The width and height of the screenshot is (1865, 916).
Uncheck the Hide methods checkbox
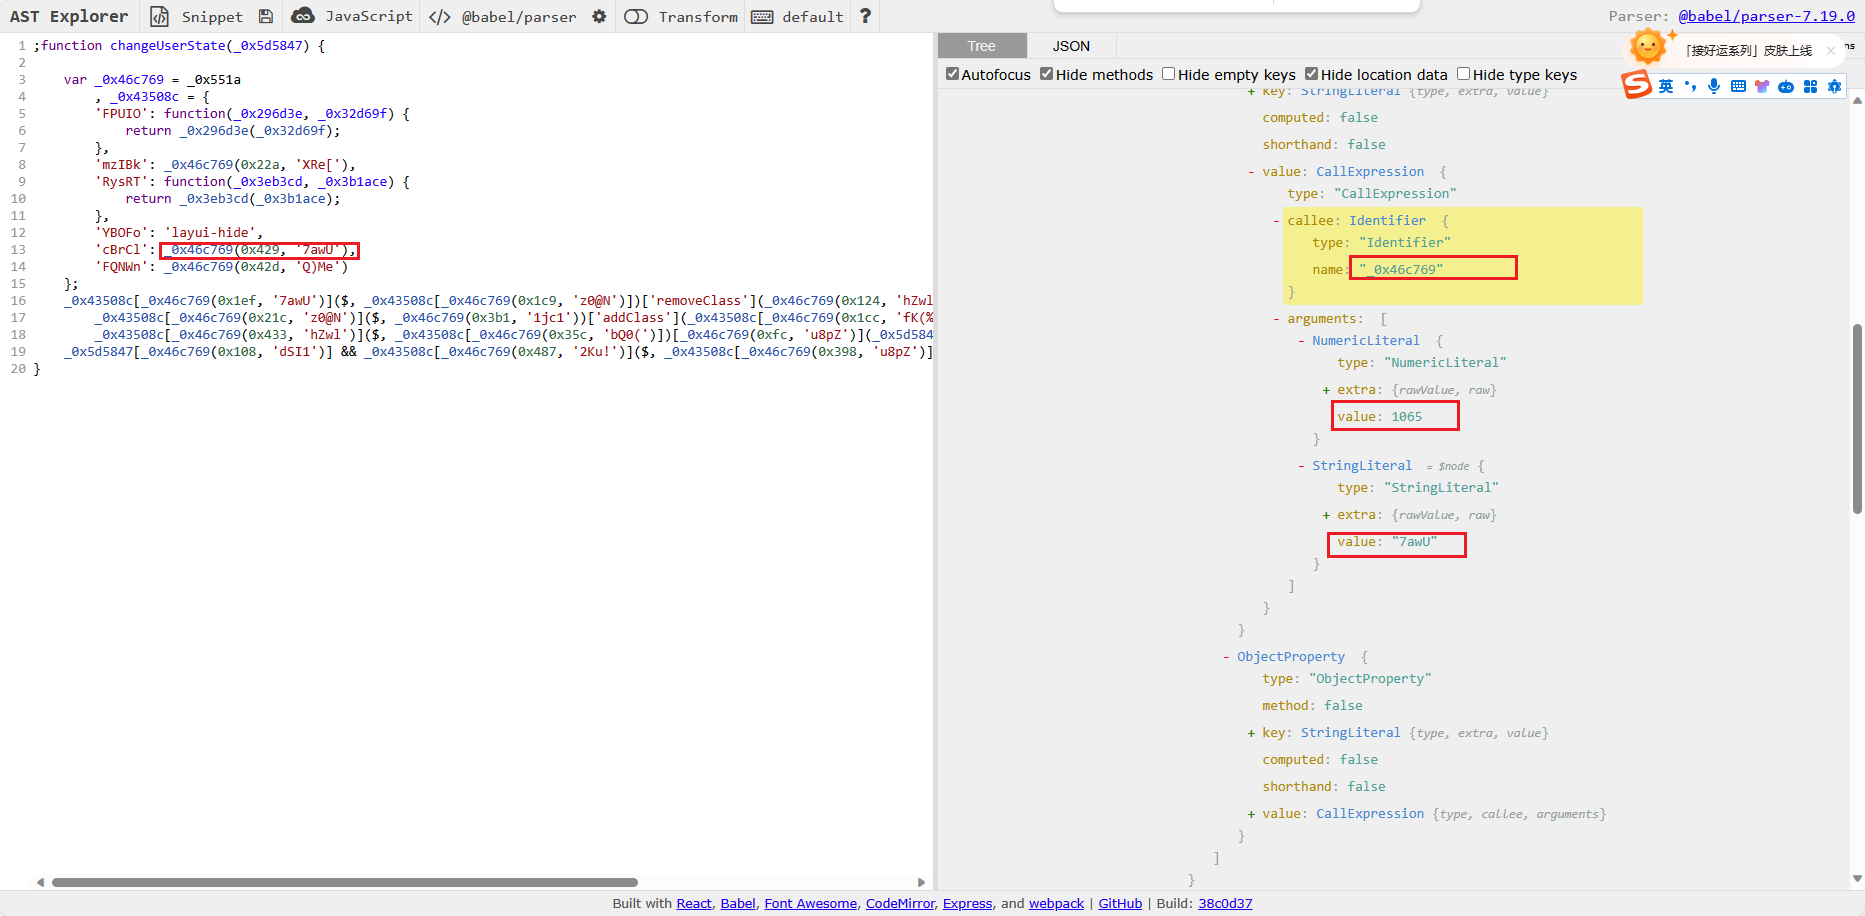click(x=1046, y=74)
